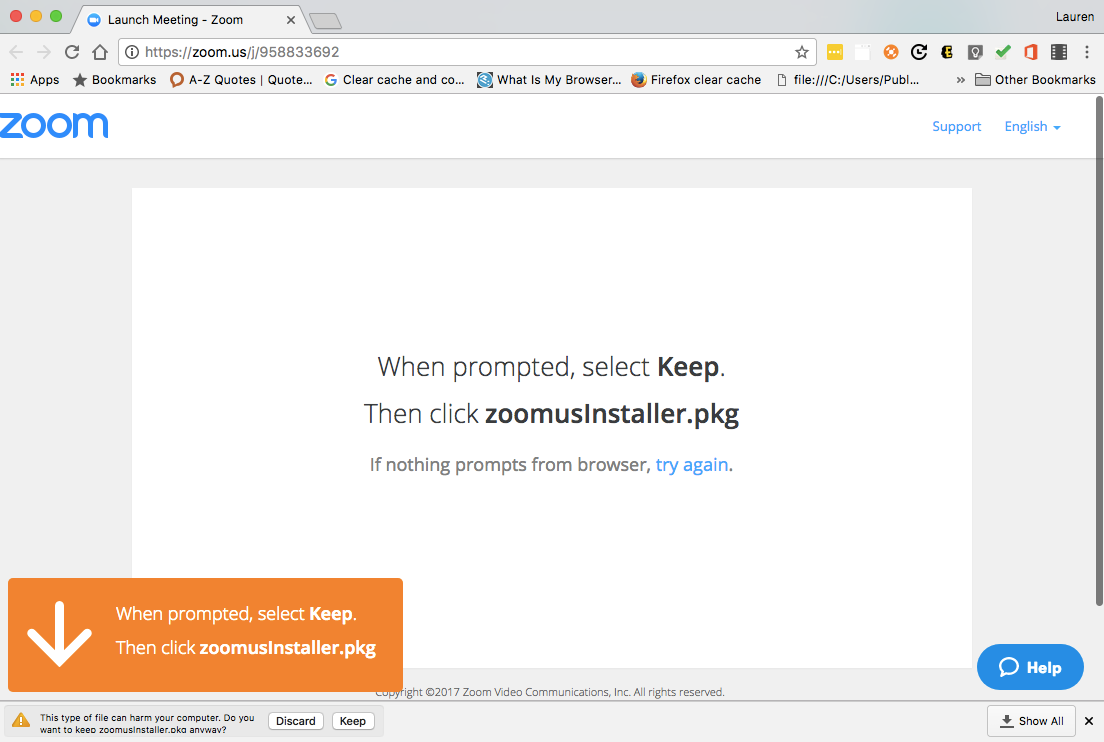Expand the English language dropdown

[x=1032, y=126]
